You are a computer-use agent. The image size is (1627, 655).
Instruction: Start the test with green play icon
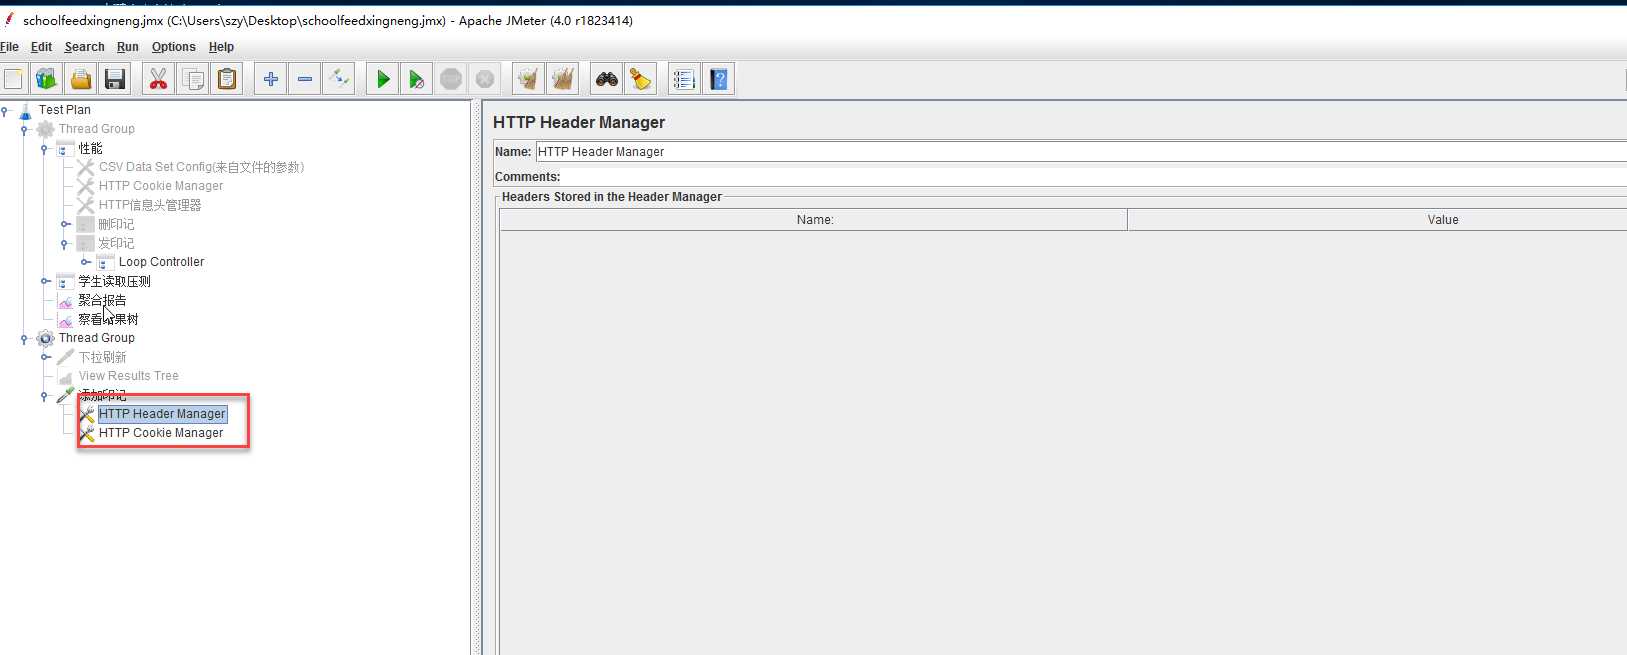coord(382,79)
